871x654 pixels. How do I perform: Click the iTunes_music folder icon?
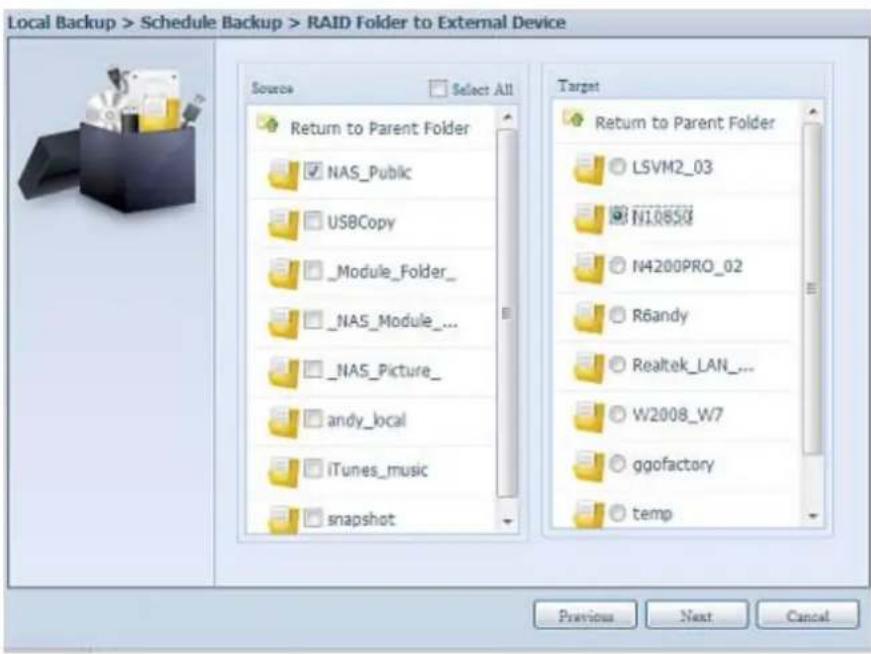click(x=284, y=471)
